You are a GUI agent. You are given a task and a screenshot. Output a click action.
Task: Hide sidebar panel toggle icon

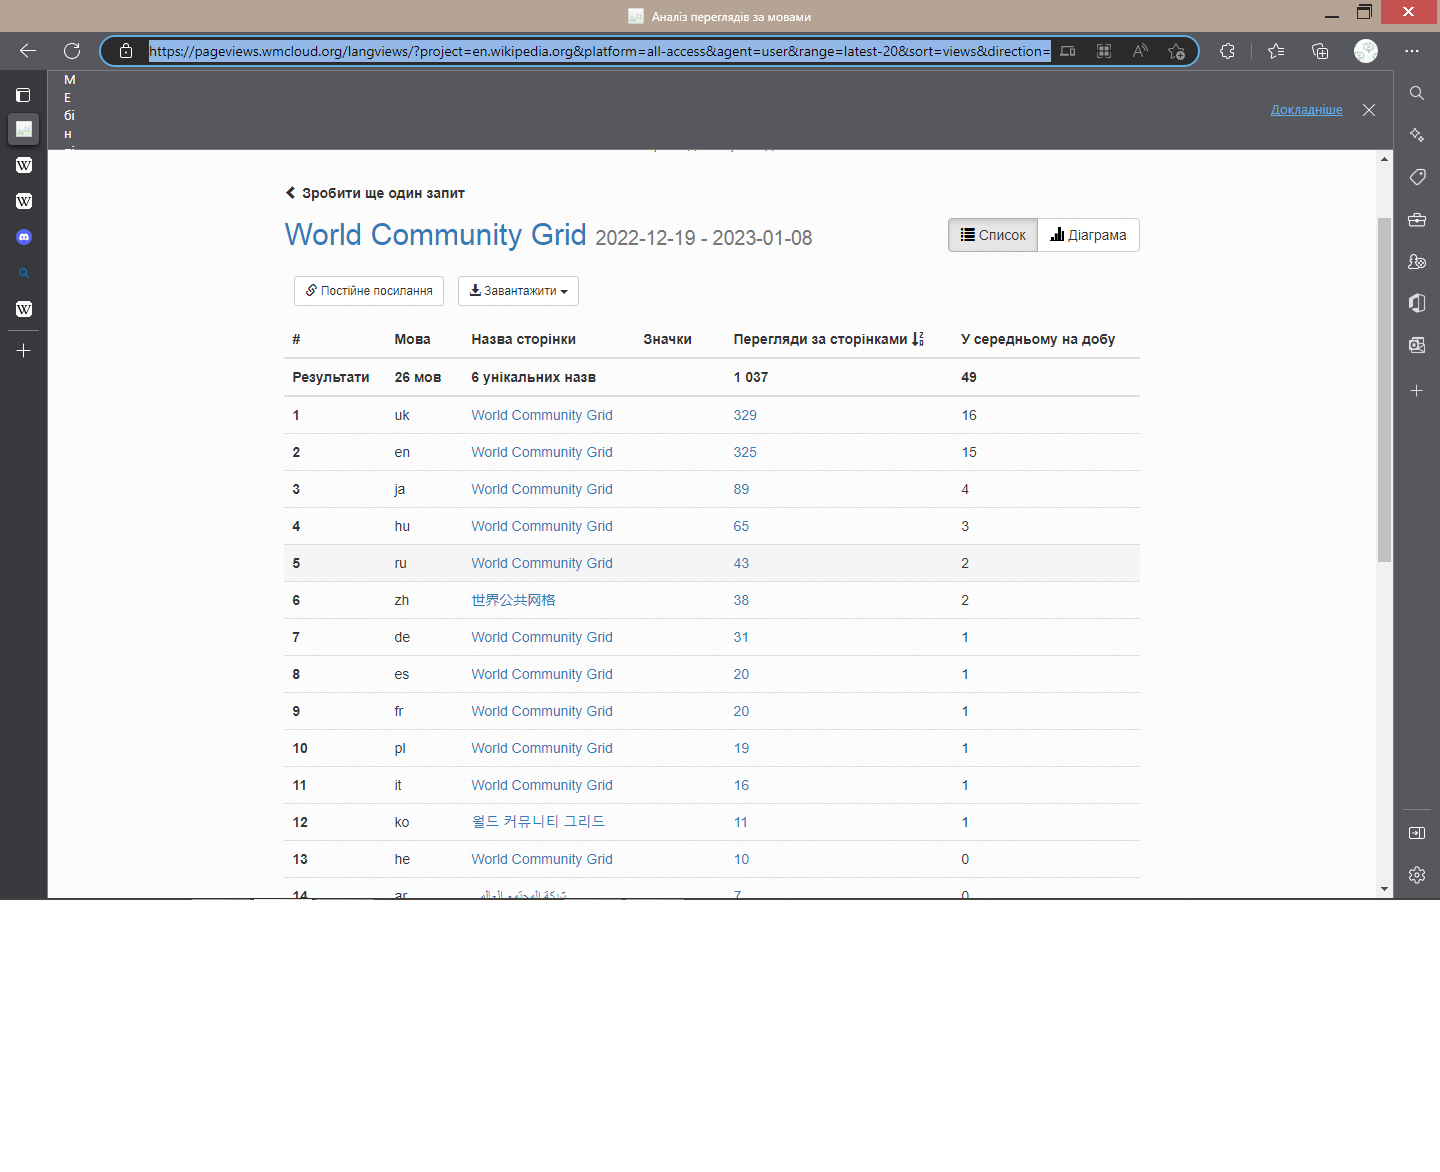[1417, 833]
